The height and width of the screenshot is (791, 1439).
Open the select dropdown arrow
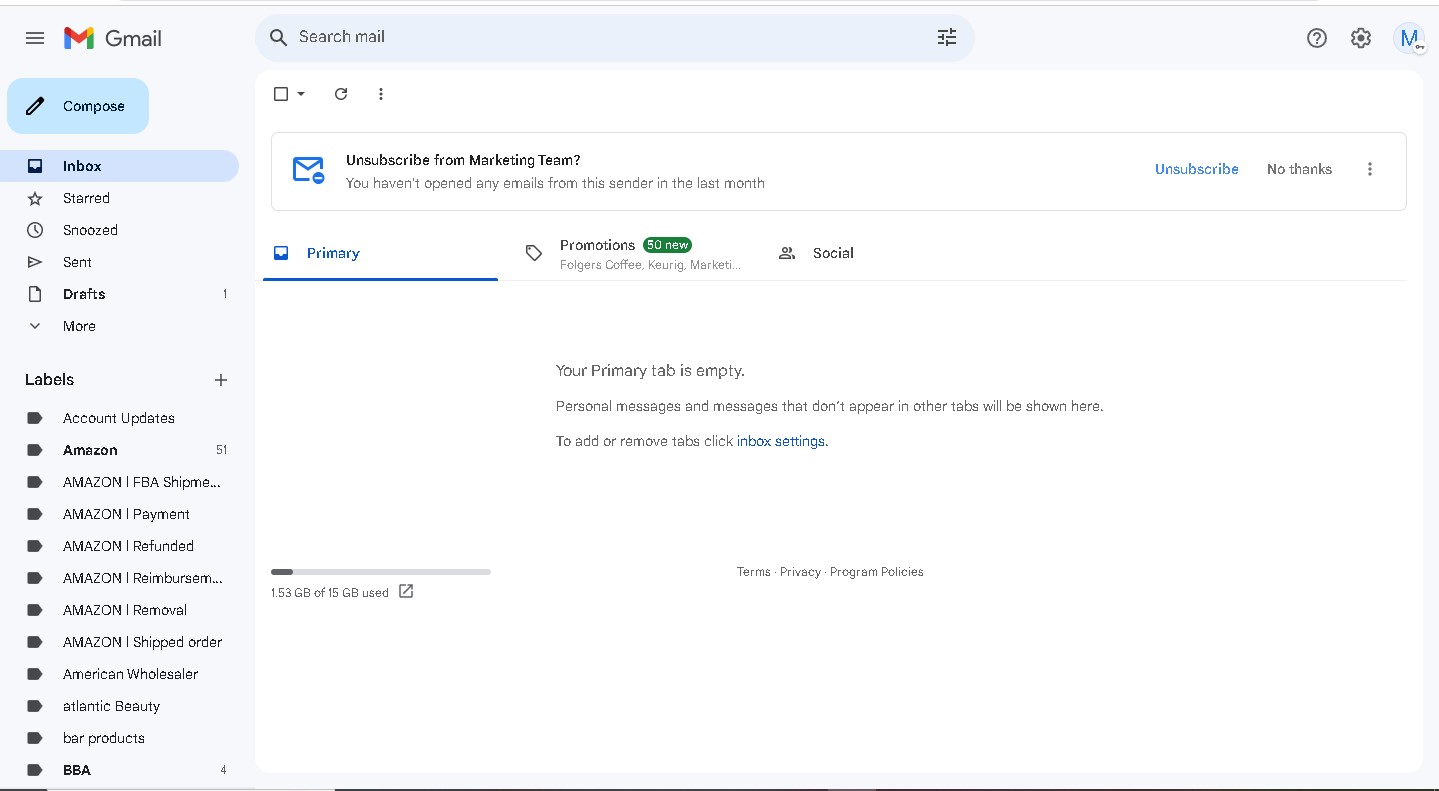click(301, 94)
